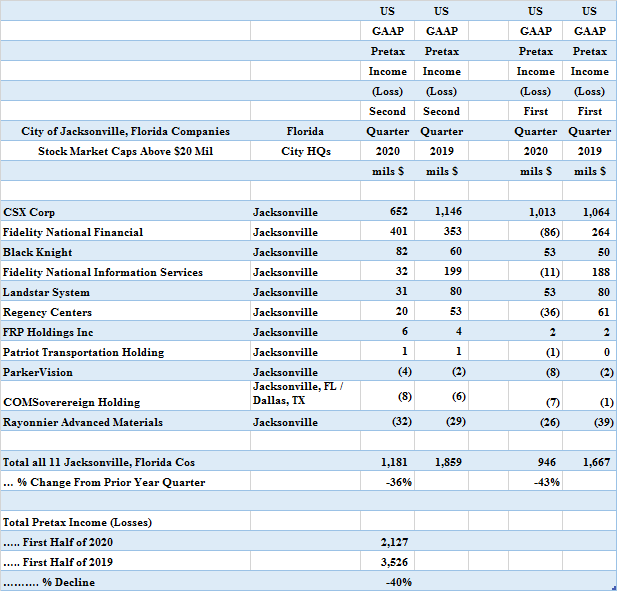The width and height of the screenshot is (617, 591).
Task: Click Rayonnier Q2 2019 loss (29)
Action: click(x=456, y=422)
